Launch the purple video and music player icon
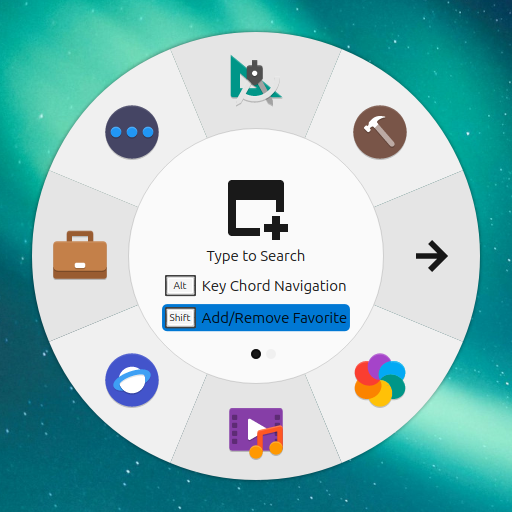 (256, 433)
